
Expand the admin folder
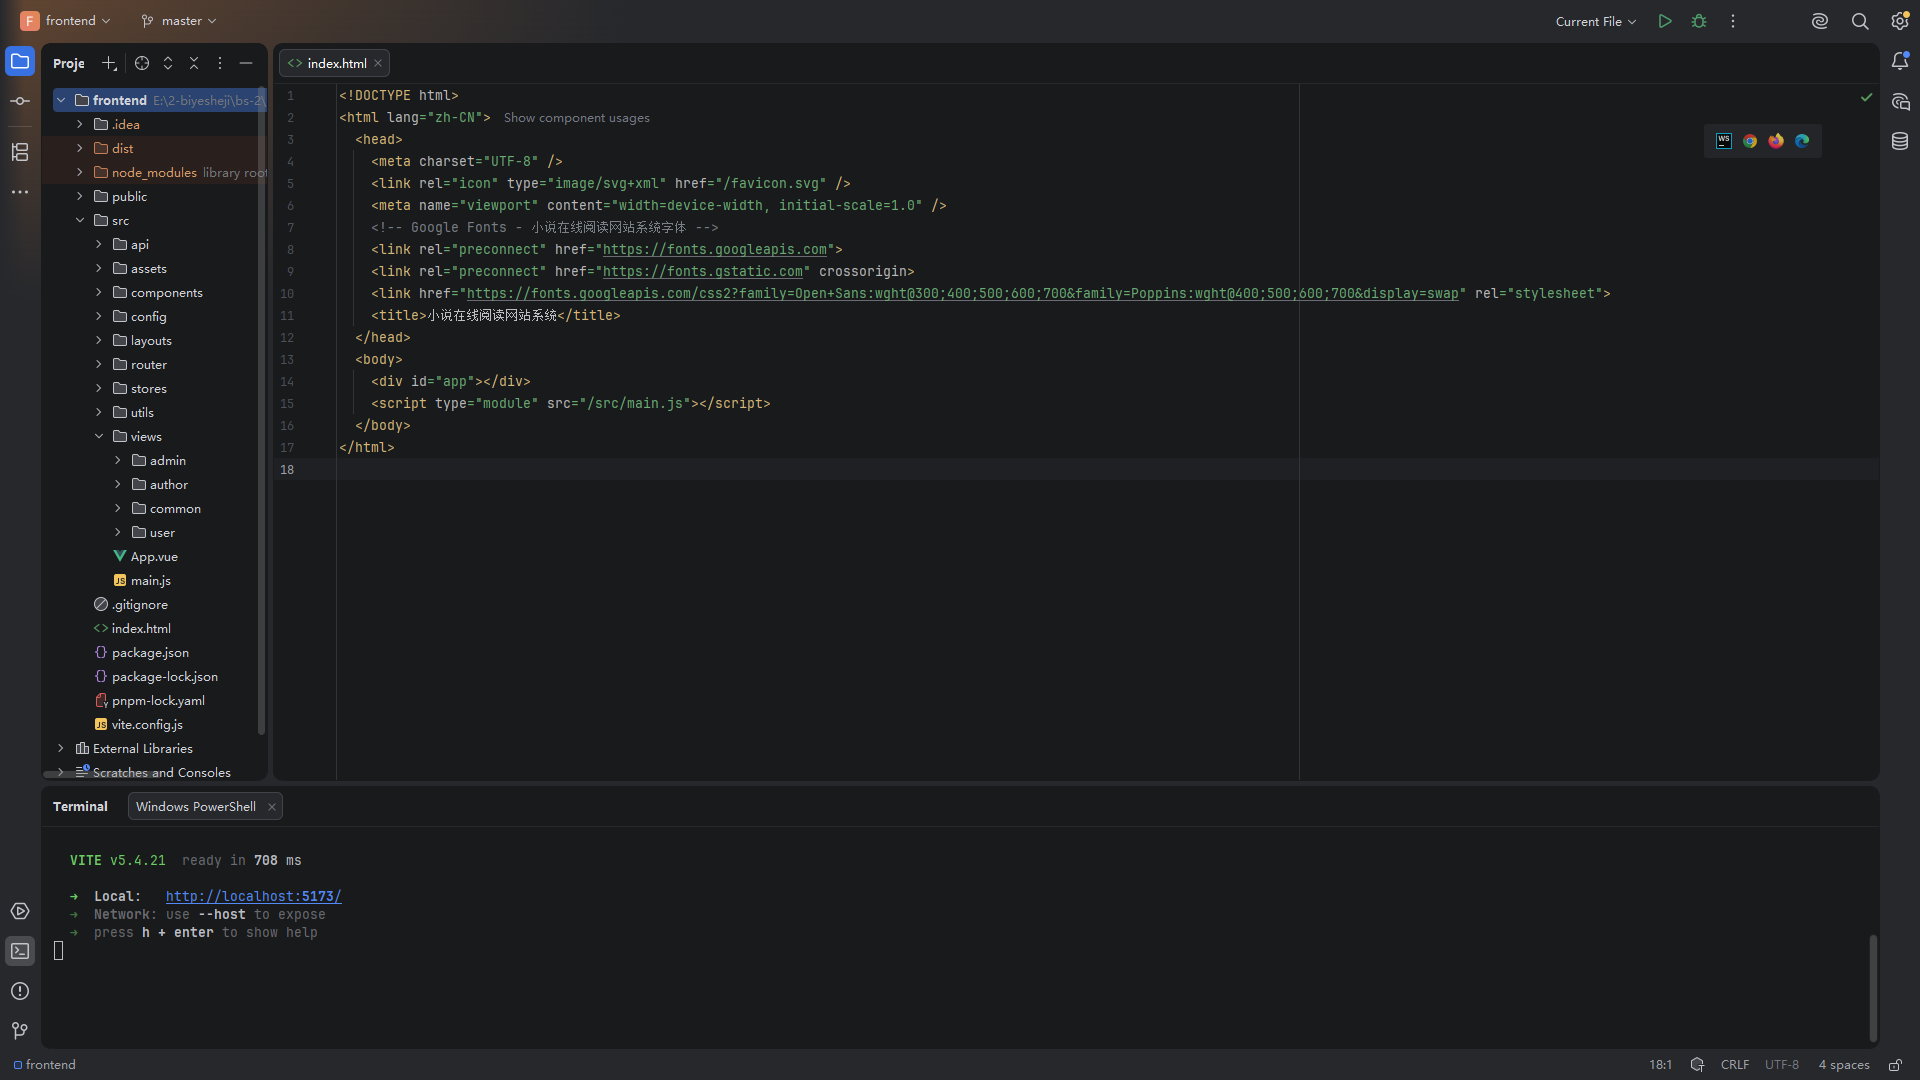point(118,460)
